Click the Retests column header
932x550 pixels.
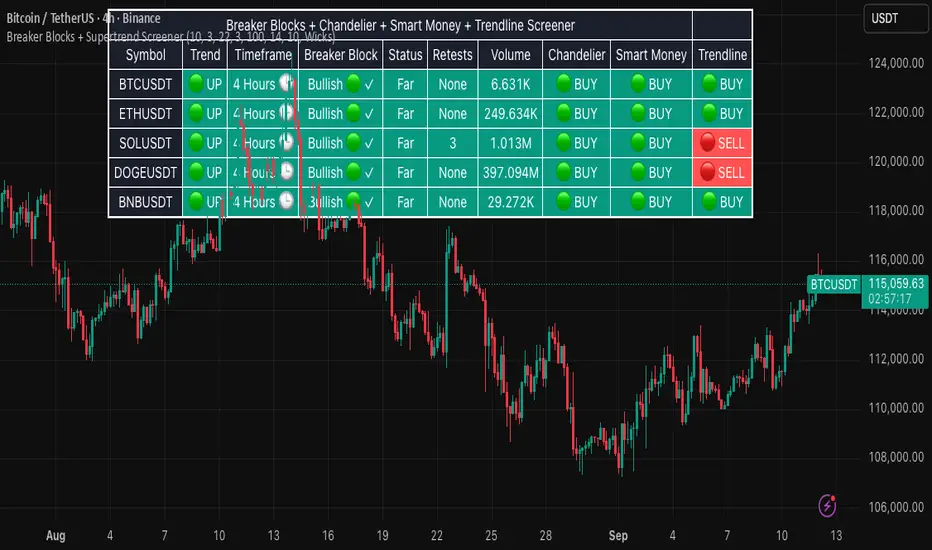[452, 55]
